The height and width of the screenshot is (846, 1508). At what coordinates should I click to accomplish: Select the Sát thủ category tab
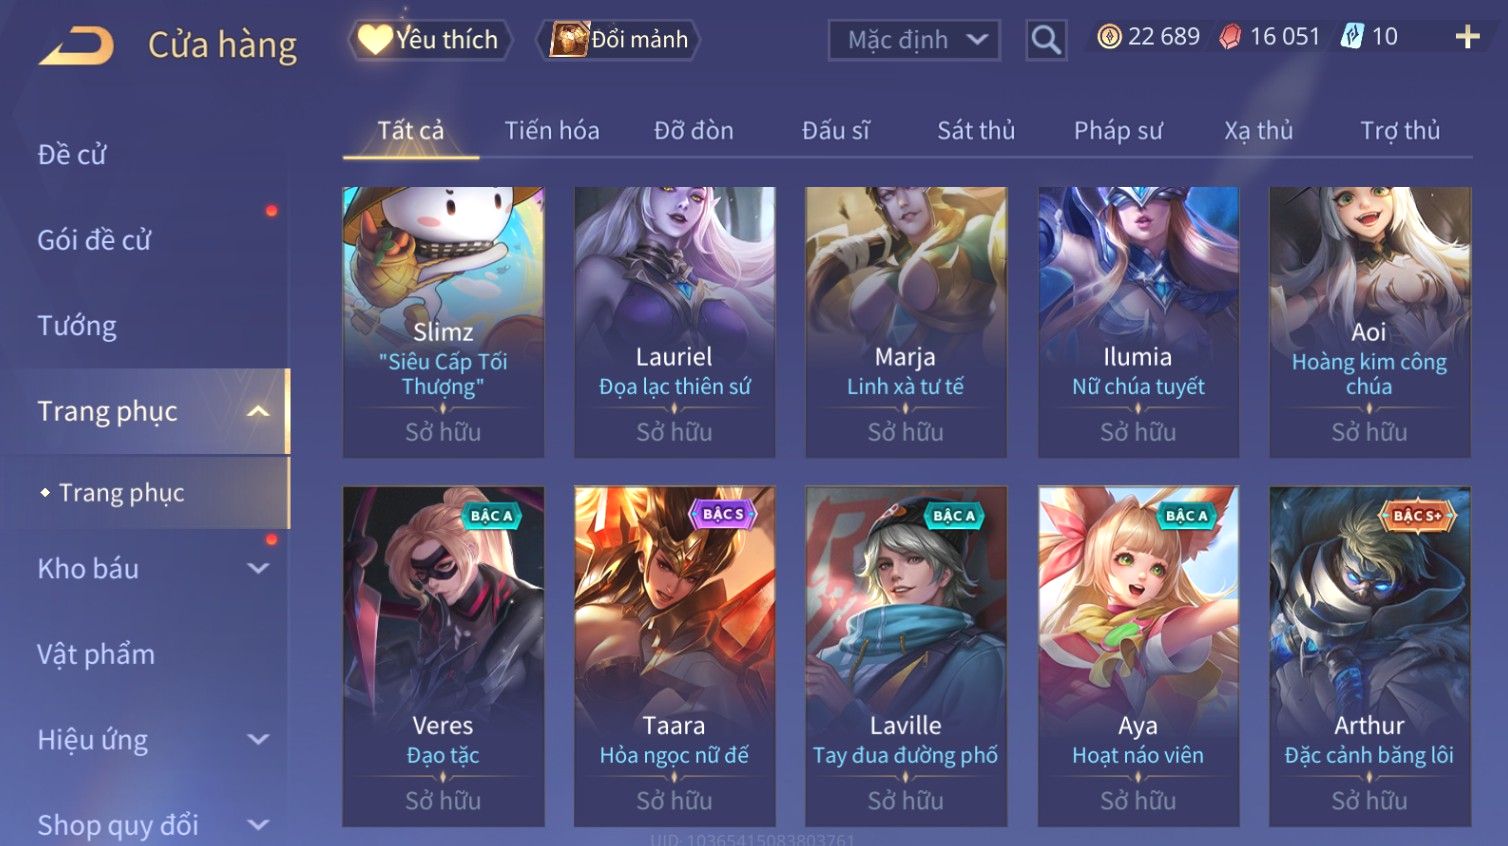tap(976, 131)
